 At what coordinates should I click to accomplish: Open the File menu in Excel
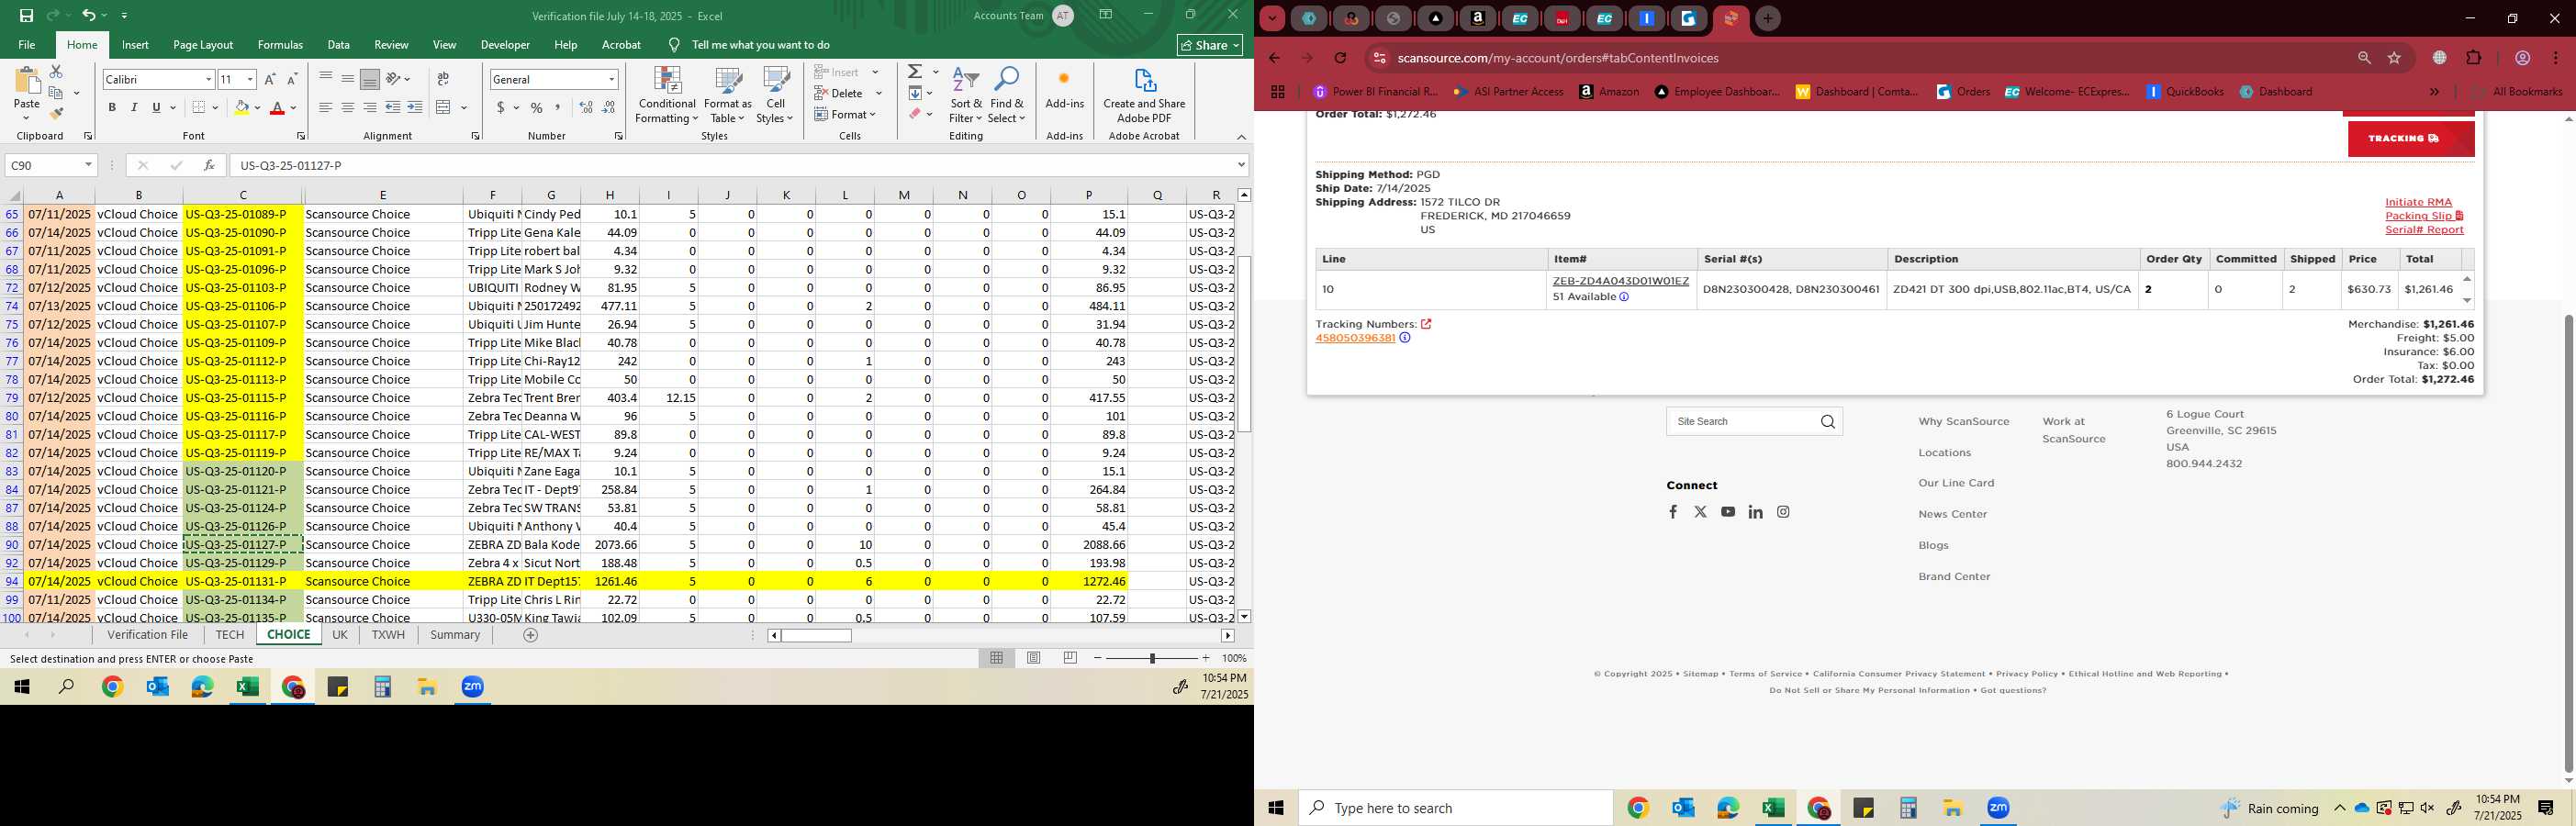point(27,45)
